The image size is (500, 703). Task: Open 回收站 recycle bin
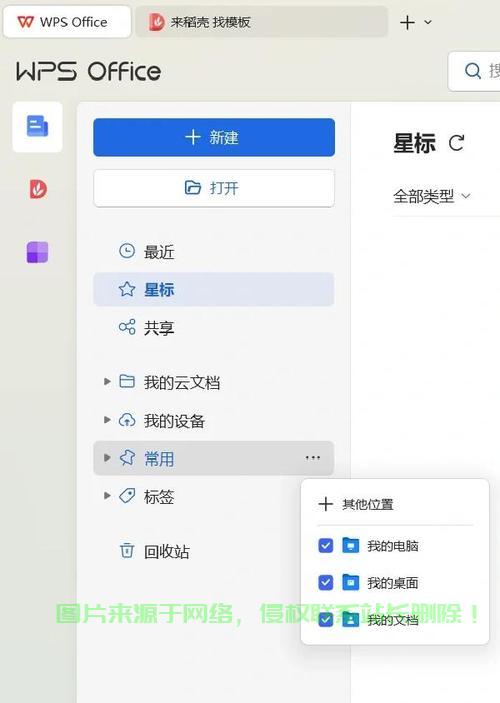[166, 551]
